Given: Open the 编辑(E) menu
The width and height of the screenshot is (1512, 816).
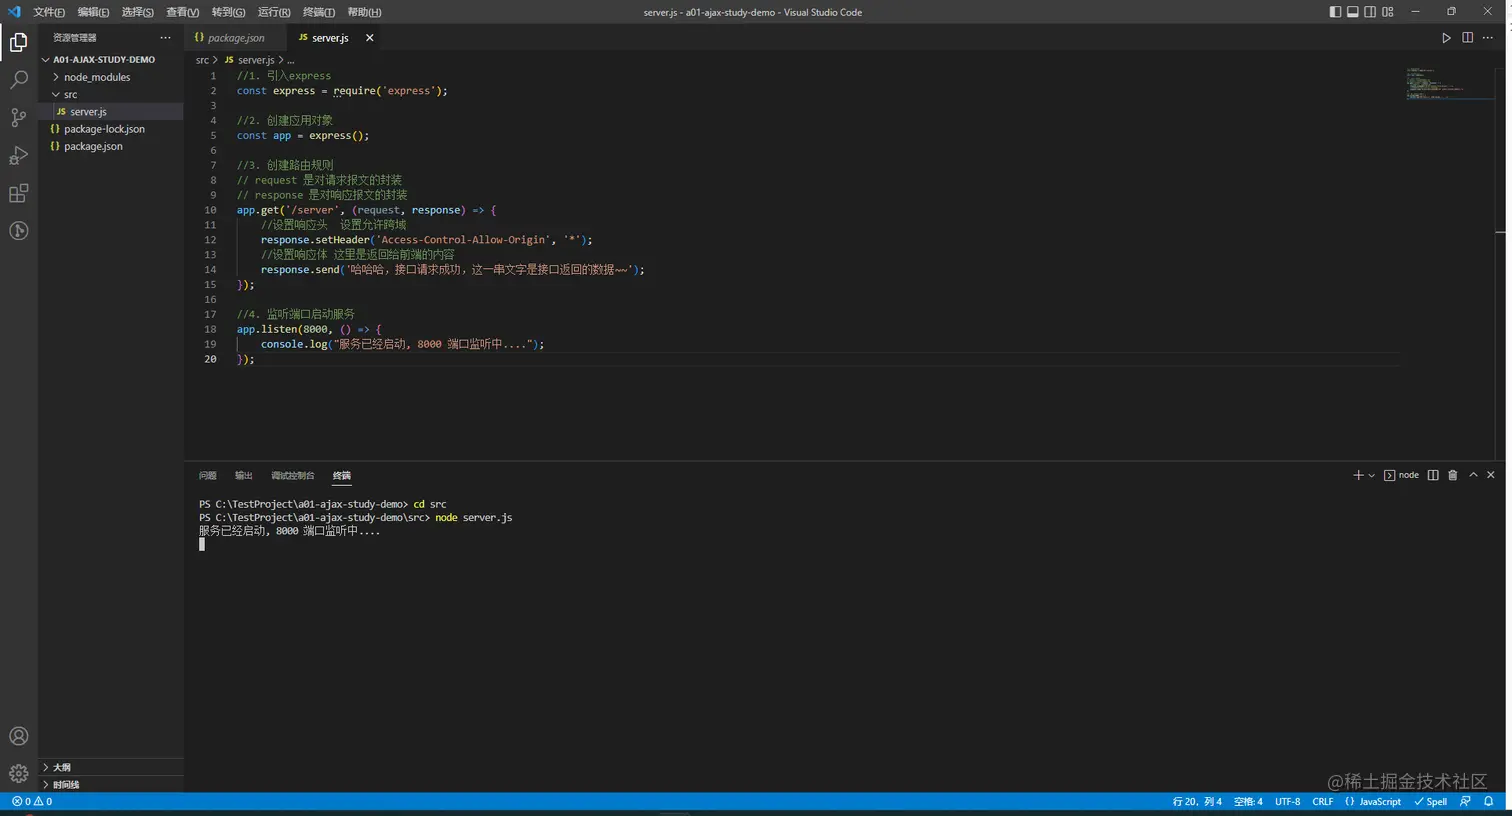Looking at the screenshot, I should coord(93,12).
